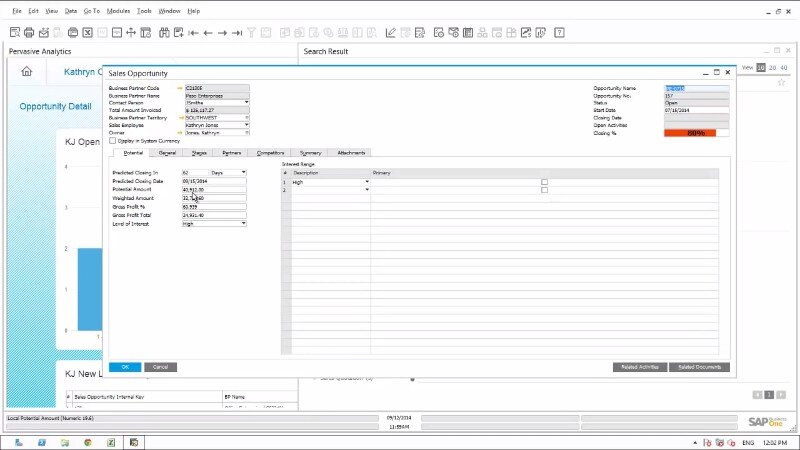
Task: Expand the Level of Interest dropdown
Action: point(243,224)
